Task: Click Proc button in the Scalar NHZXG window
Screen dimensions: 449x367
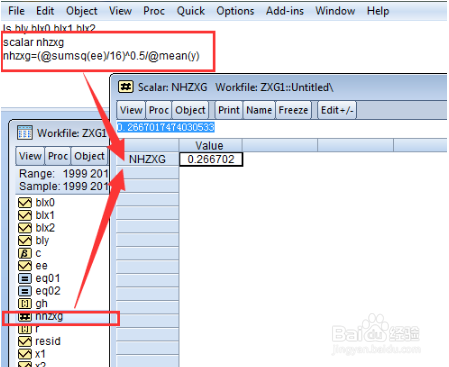Action: pos(159,110)
